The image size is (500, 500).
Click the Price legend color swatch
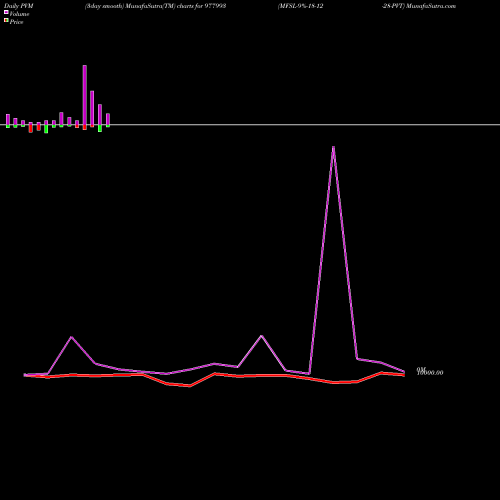(x=6, y=20)
